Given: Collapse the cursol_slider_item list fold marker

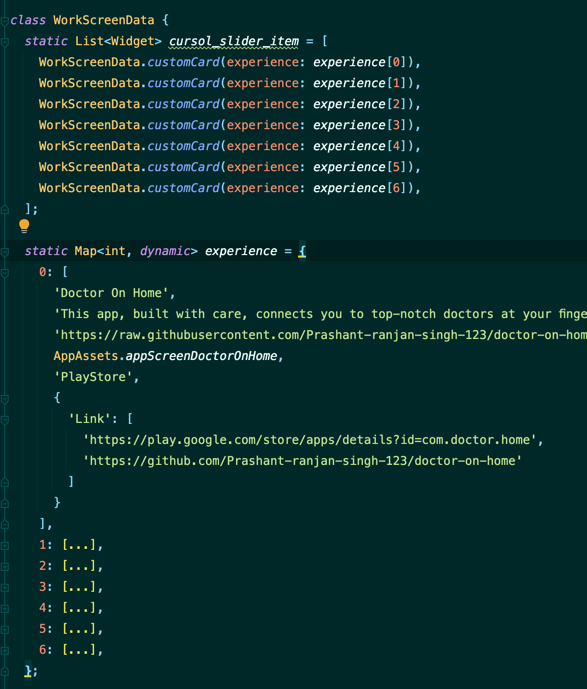Looking at the screenshot, I should pyautogui.click(x=4, y=42).
